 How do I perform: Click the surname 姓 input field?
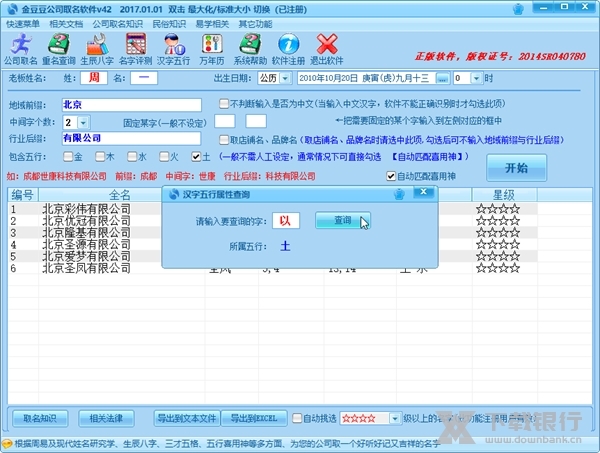(94, 78)
